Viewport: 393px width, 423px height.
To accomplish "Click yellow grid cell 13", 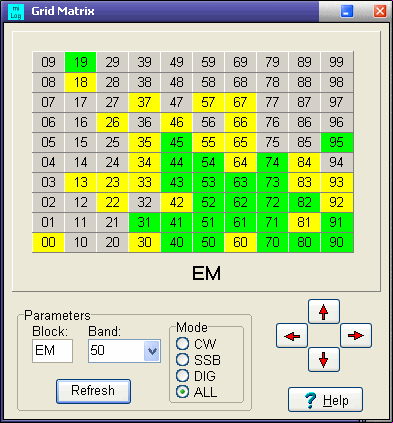I will pos(80,182).
